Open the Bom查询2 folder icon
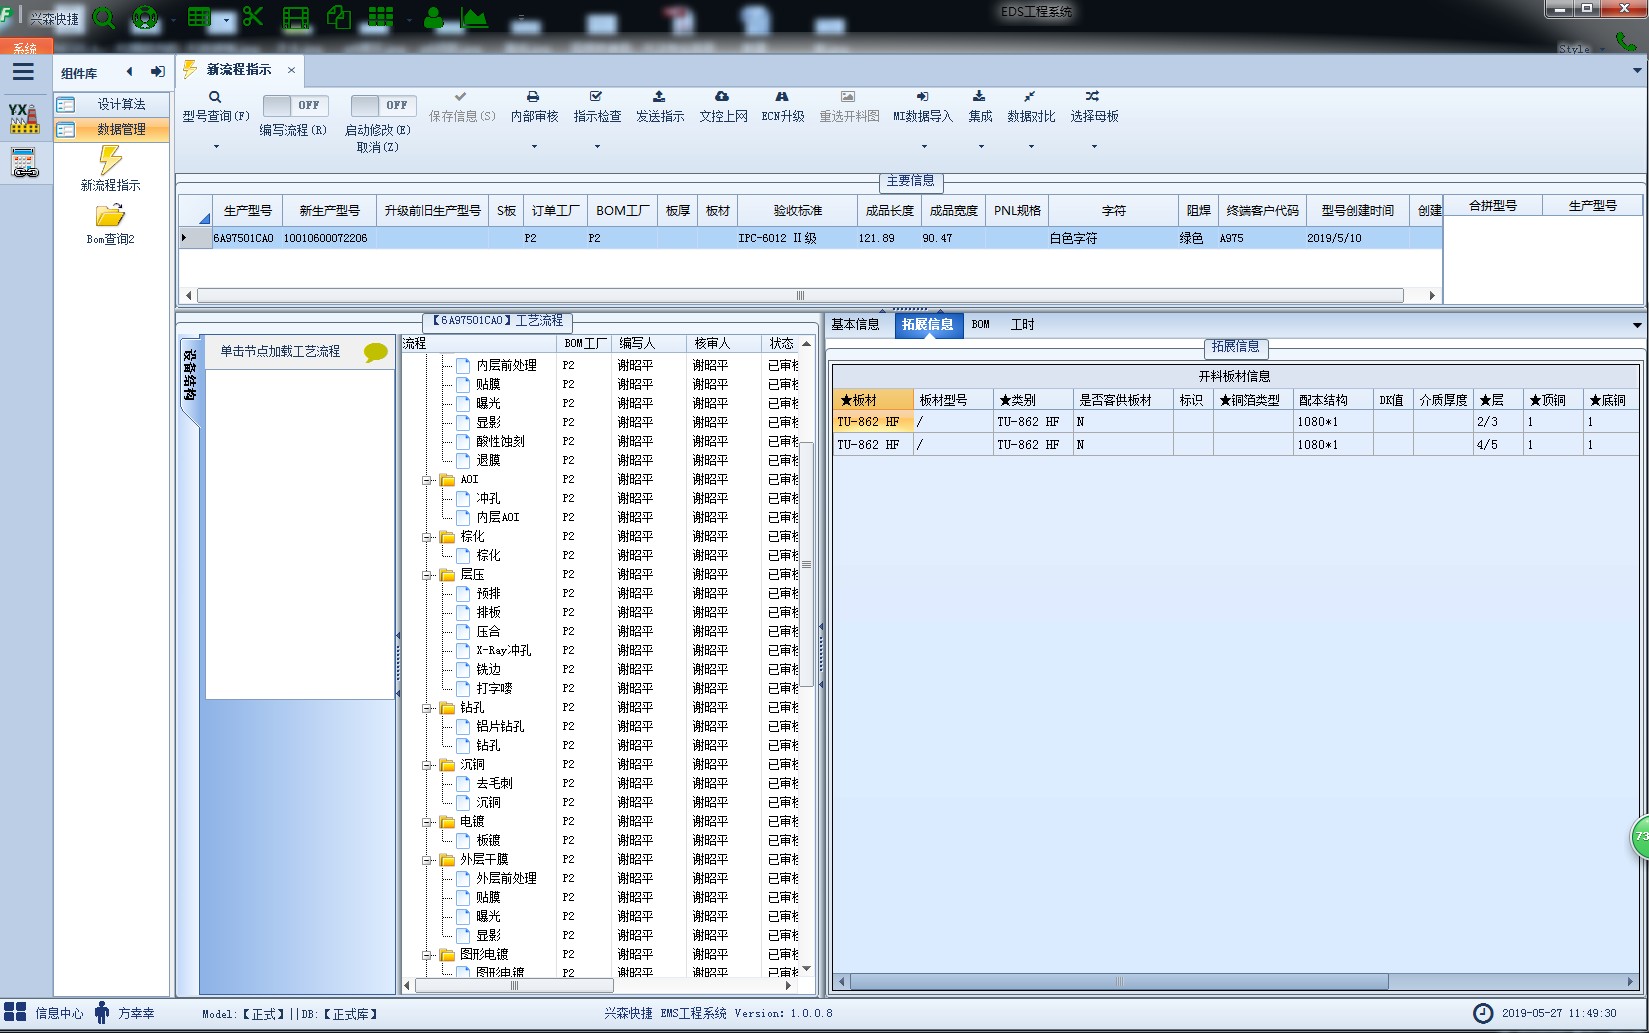This screenshot has height=1033, width=1649. point(110,216)
